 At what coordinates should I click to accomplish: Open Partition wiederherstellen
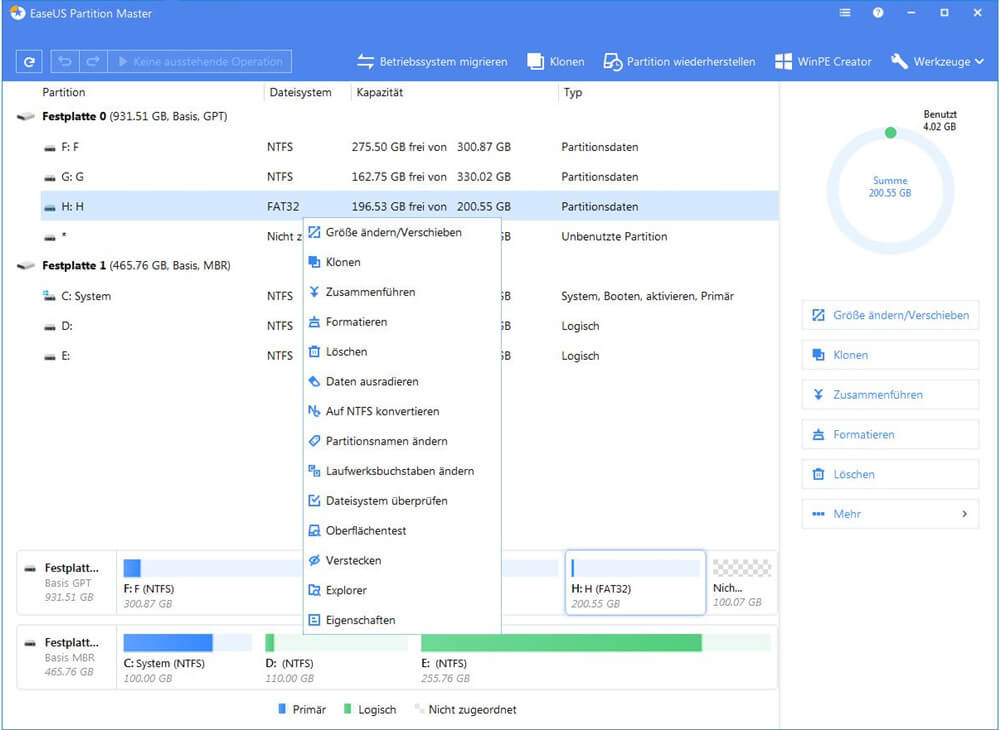(x=679, y=62)
